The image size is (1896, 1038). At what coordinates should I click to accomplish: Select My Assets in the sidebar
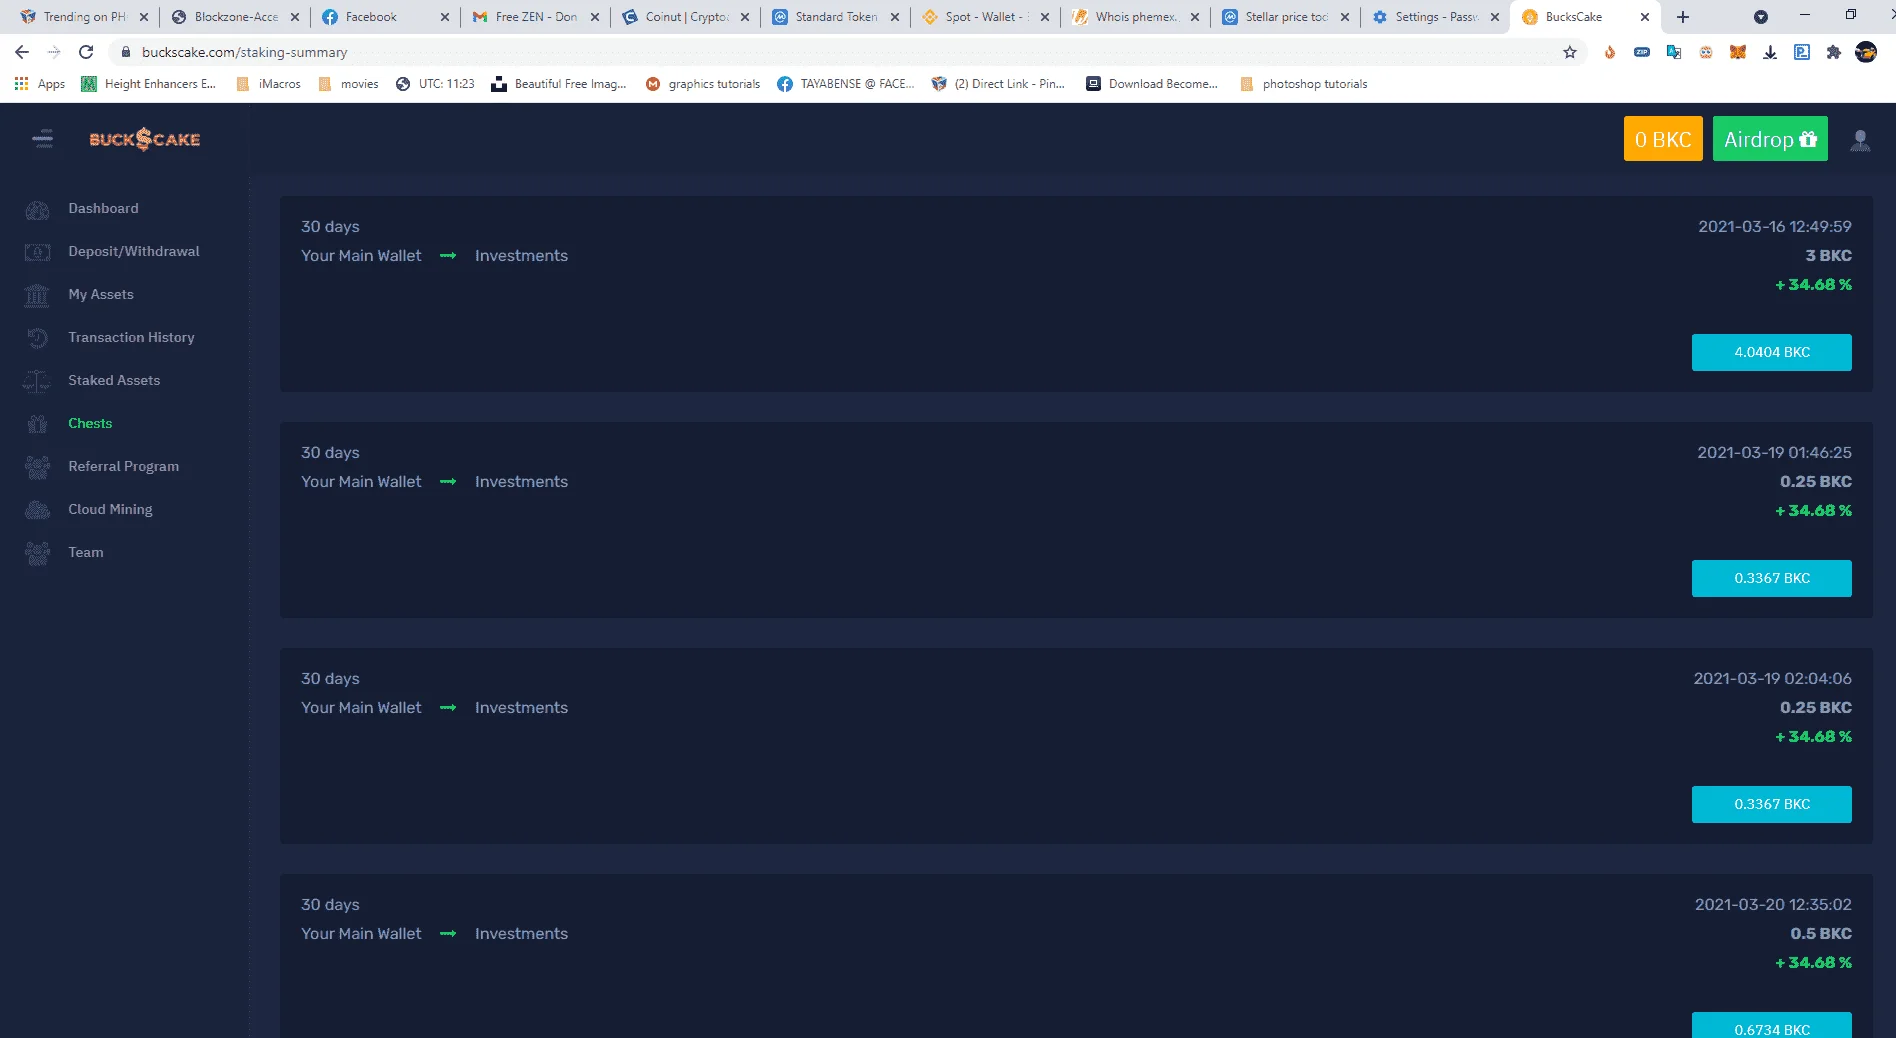(101, 294)
